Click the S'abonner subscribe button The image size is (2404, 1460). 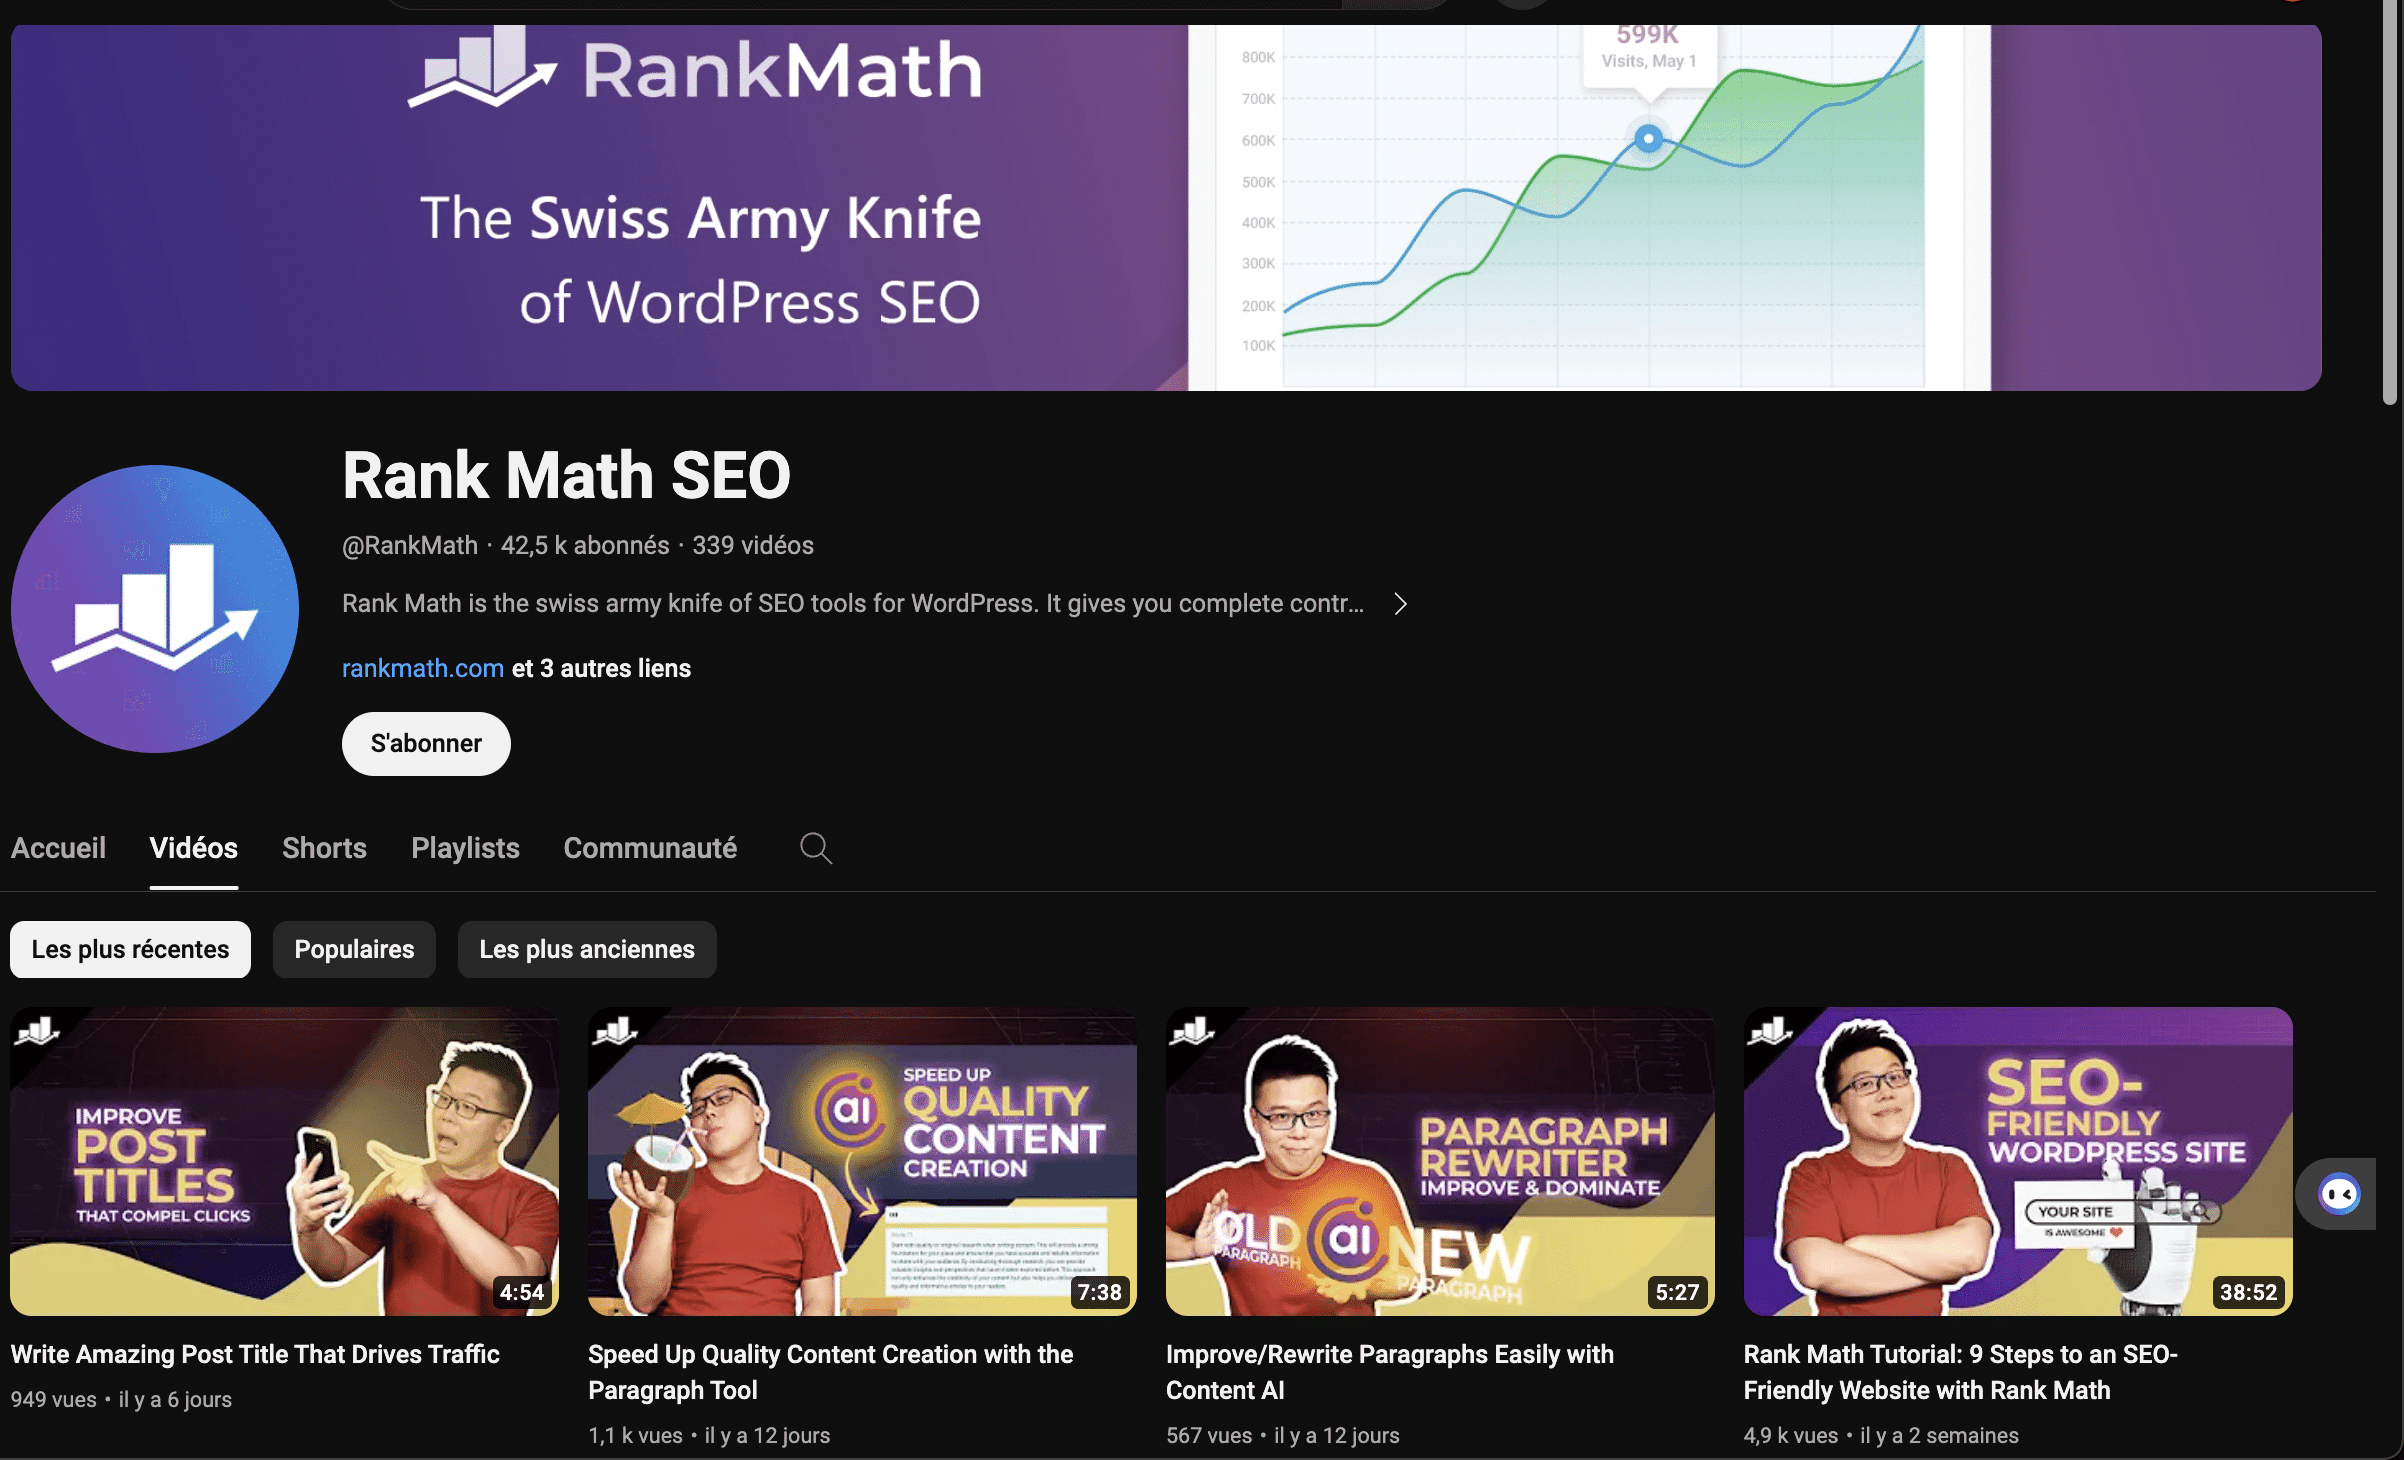click(426, 743)
